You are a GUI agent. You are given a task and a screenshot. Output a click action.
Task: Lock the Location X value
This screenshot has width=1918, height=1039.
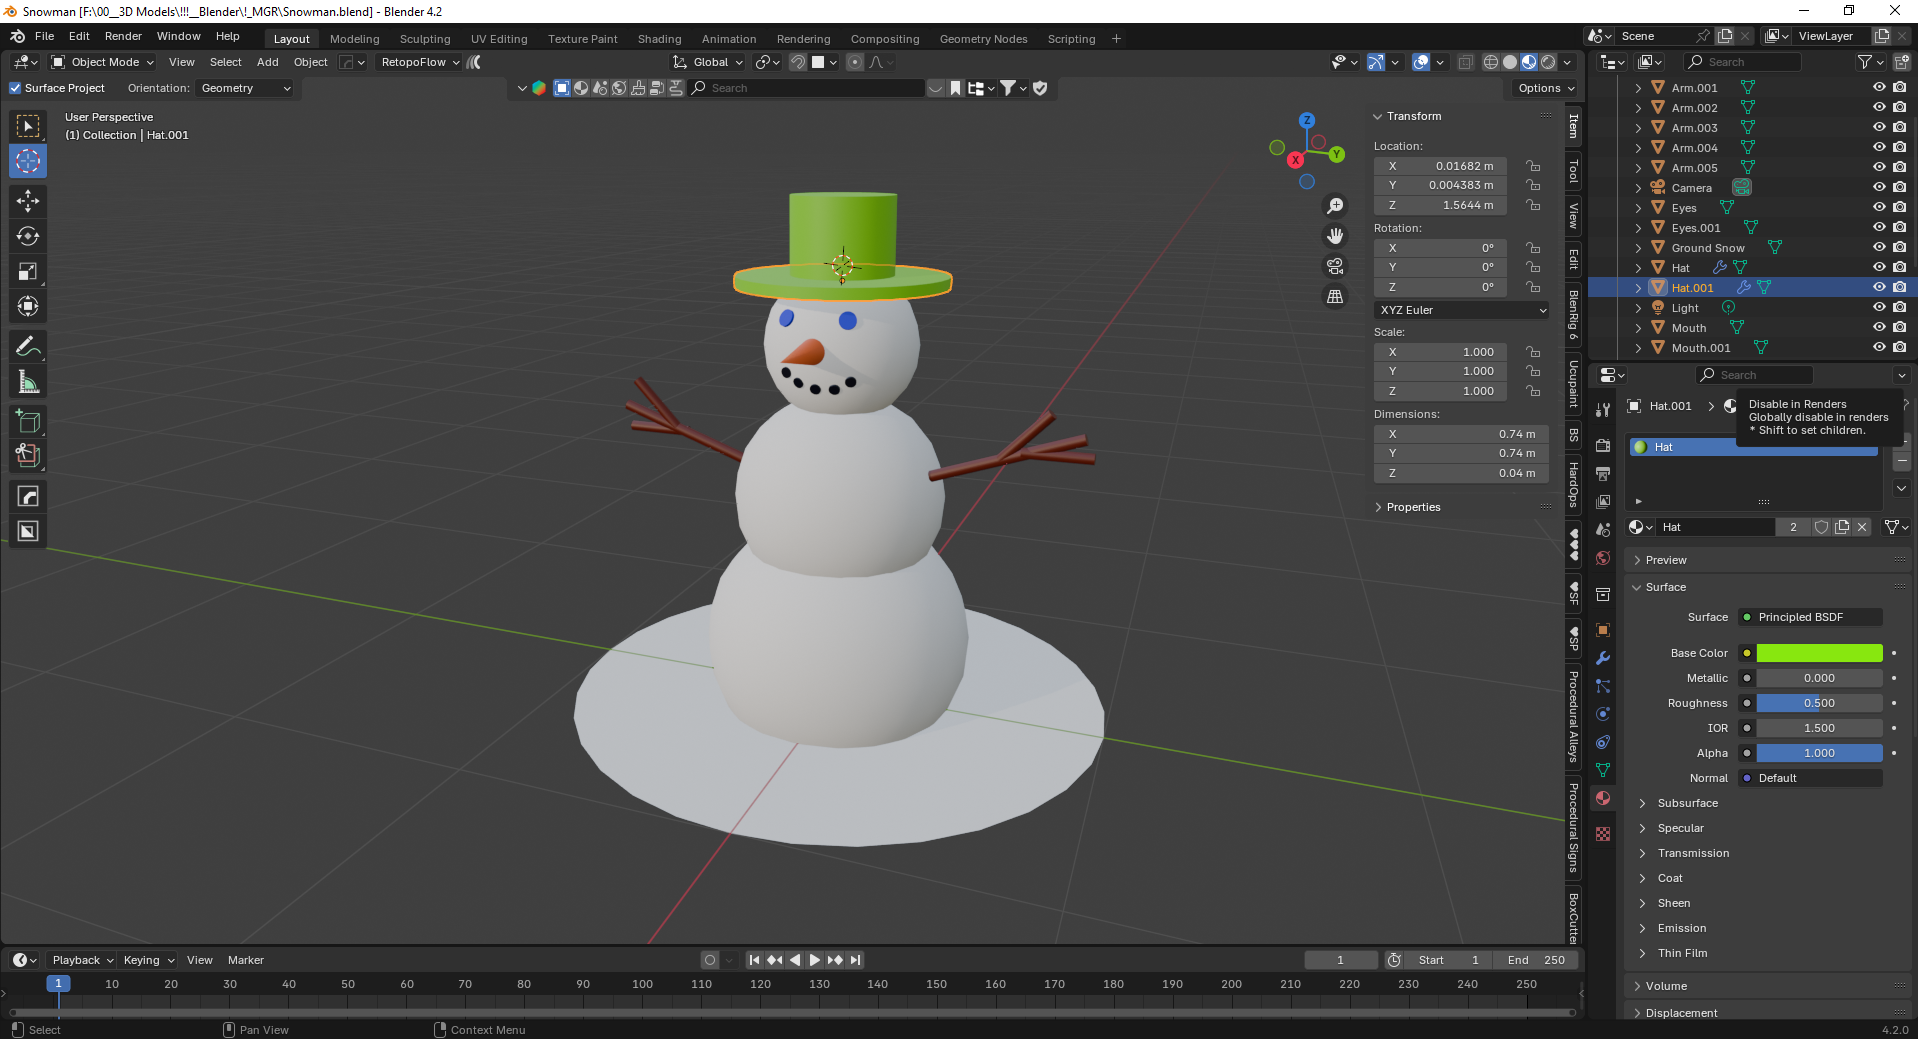point(1533,166)
